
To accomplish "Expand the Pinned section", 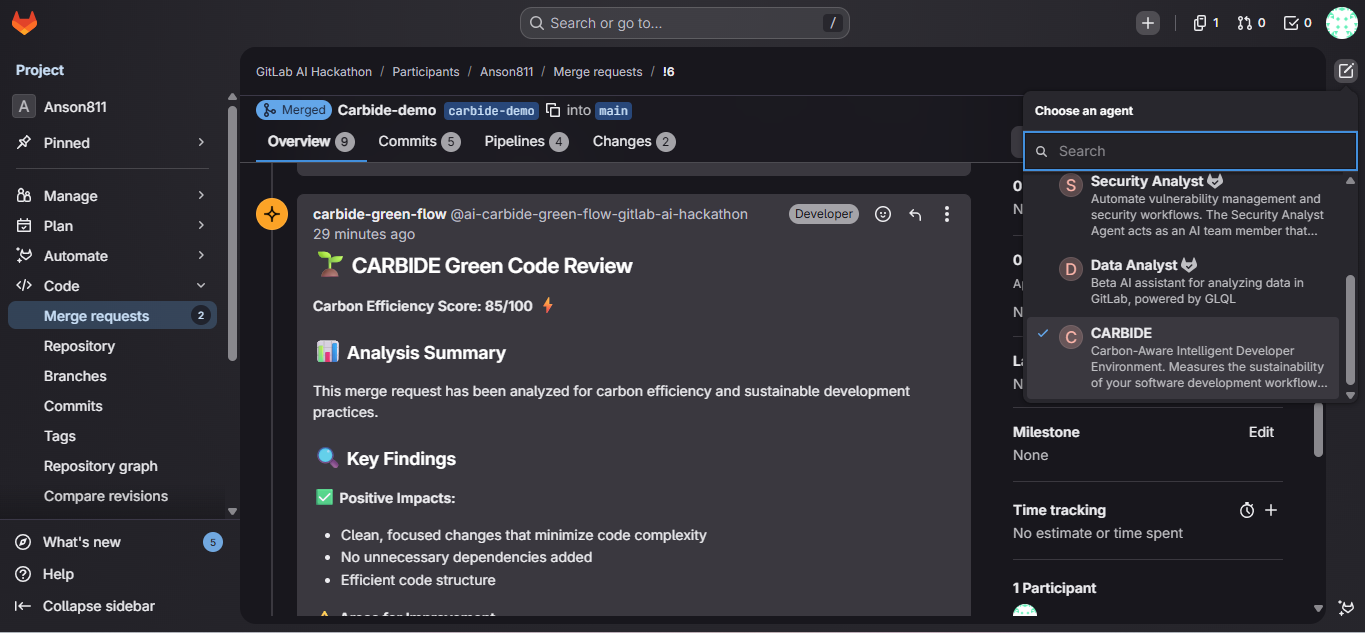I will [x=201, y=143].
